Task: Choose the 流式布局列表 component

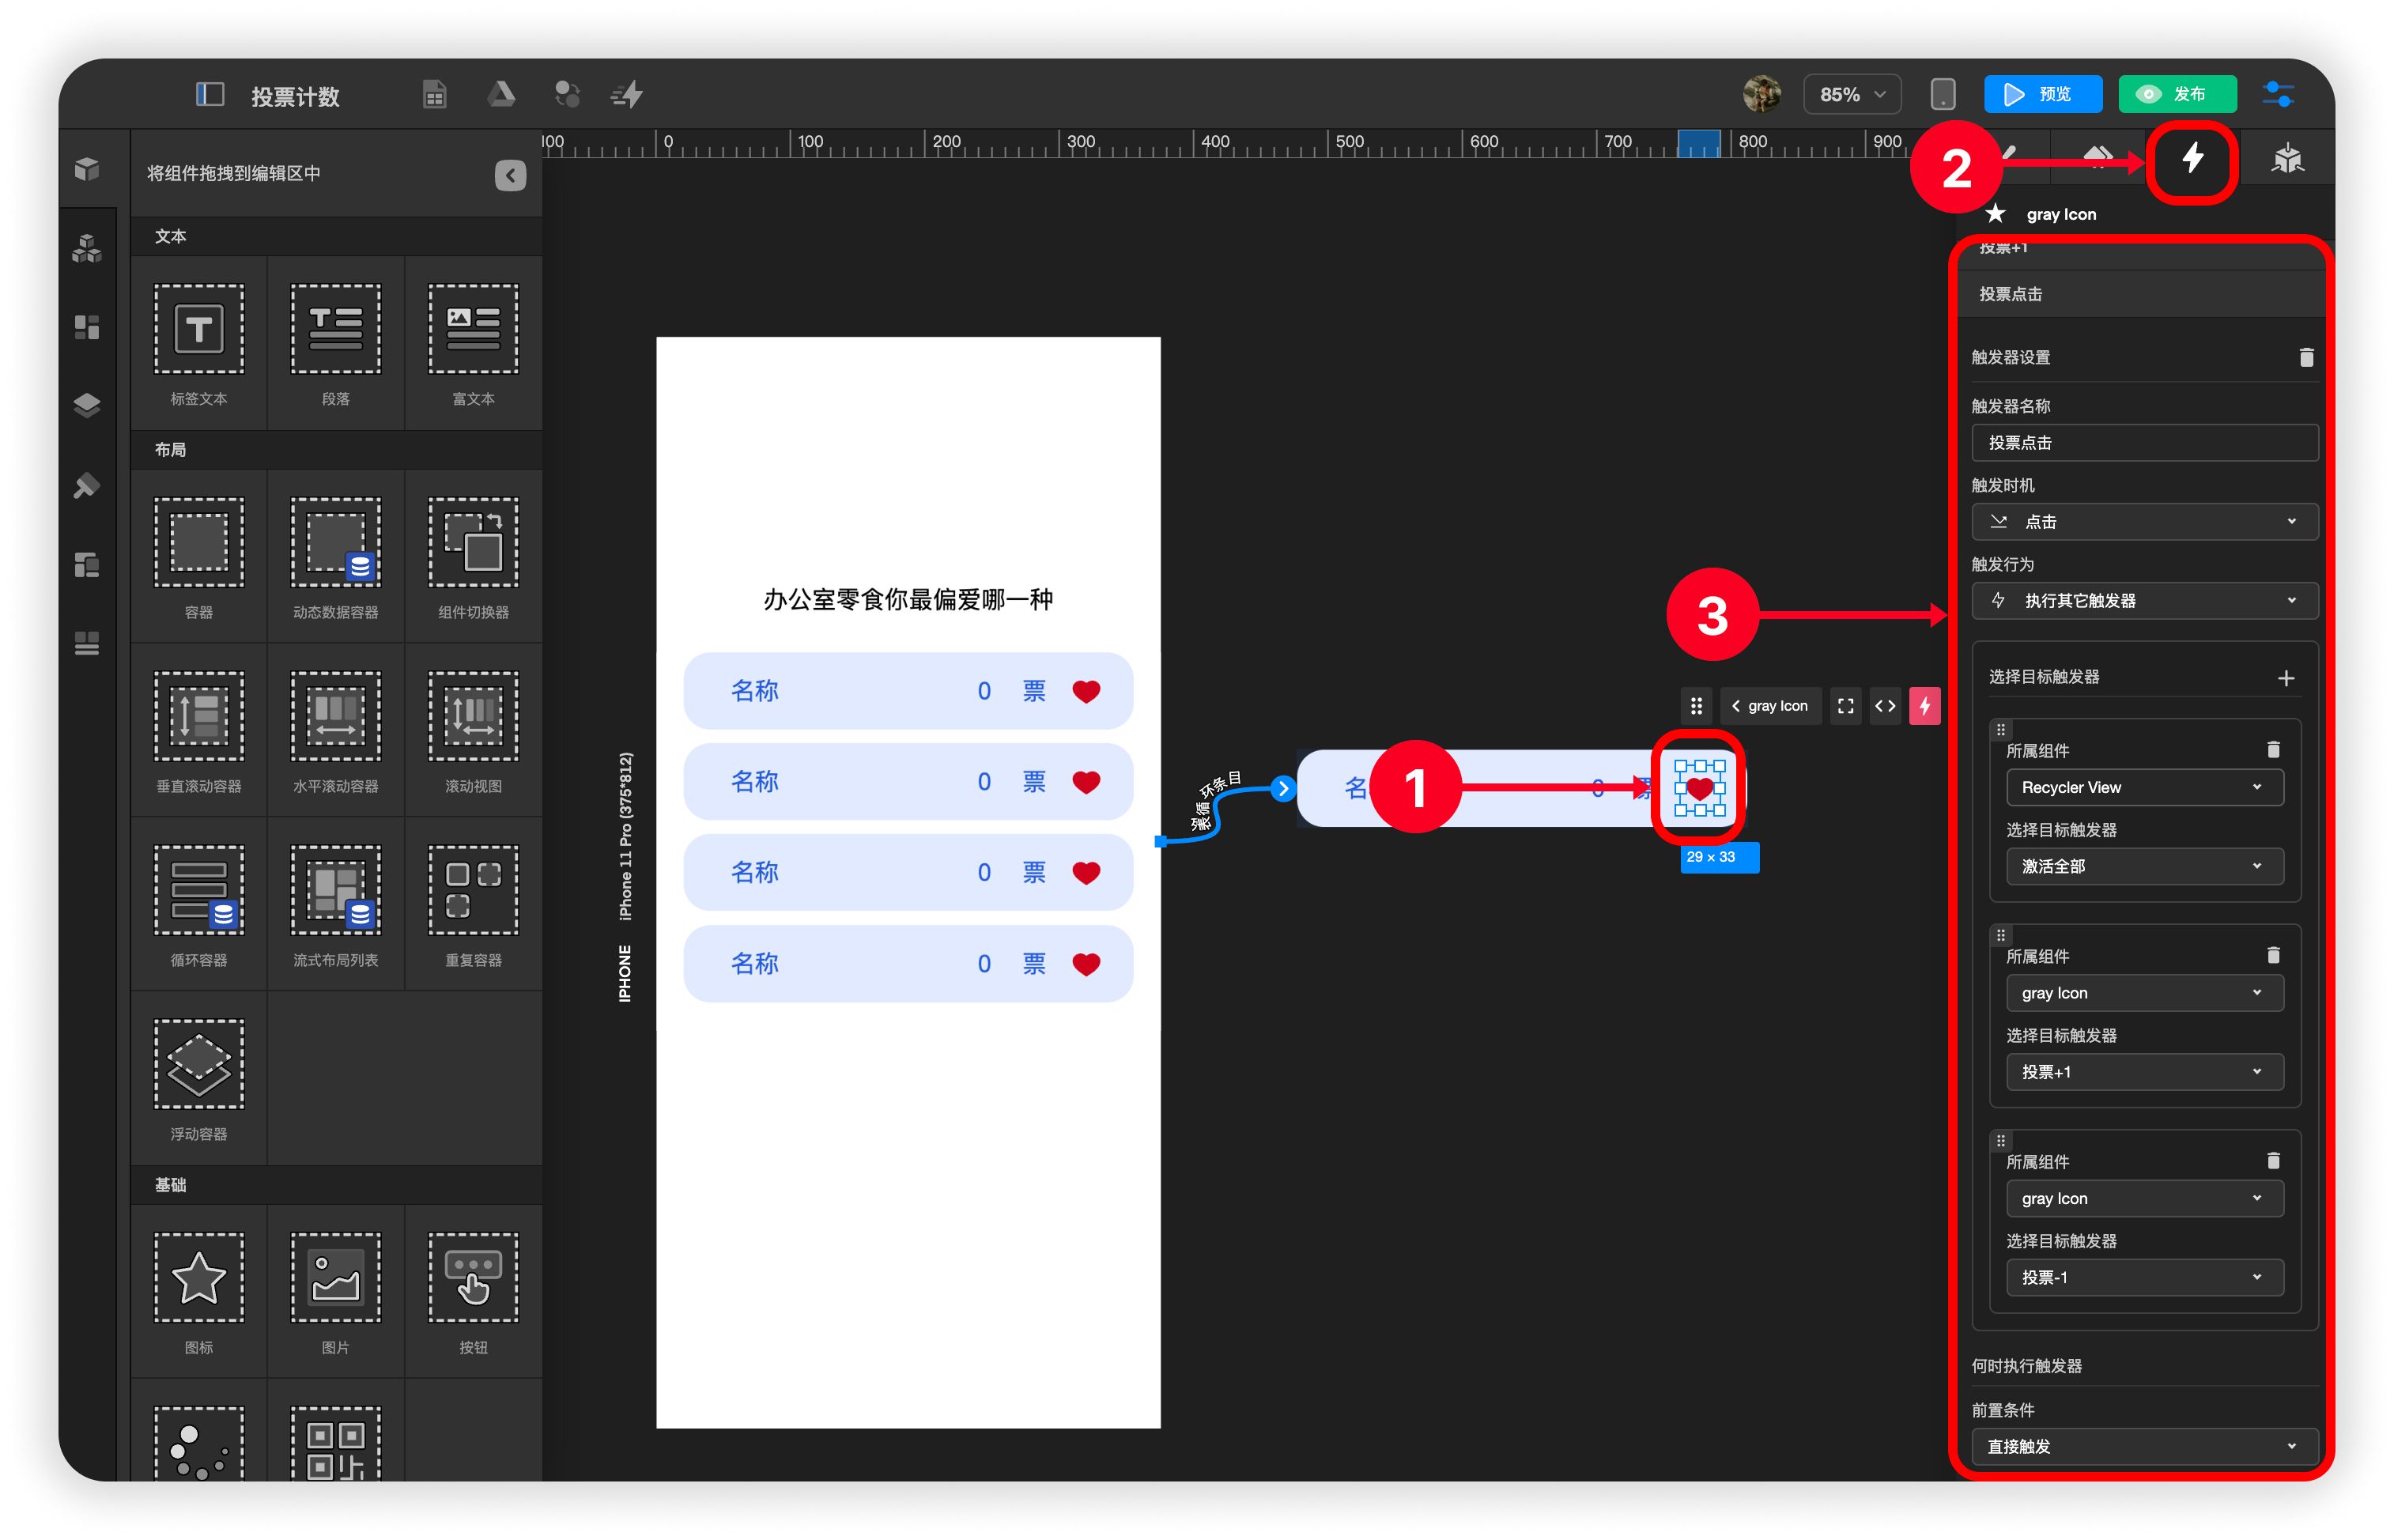Action: pos(336,905)
